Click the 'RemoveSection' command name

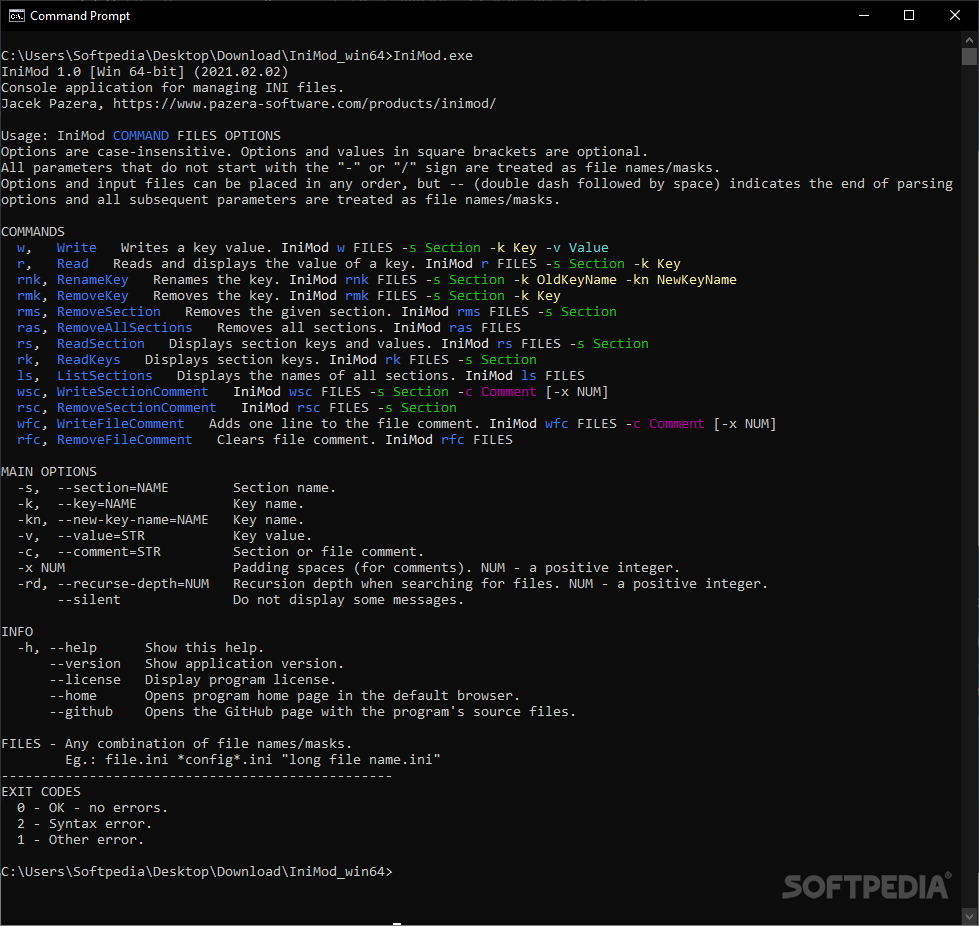coord(109,312)
